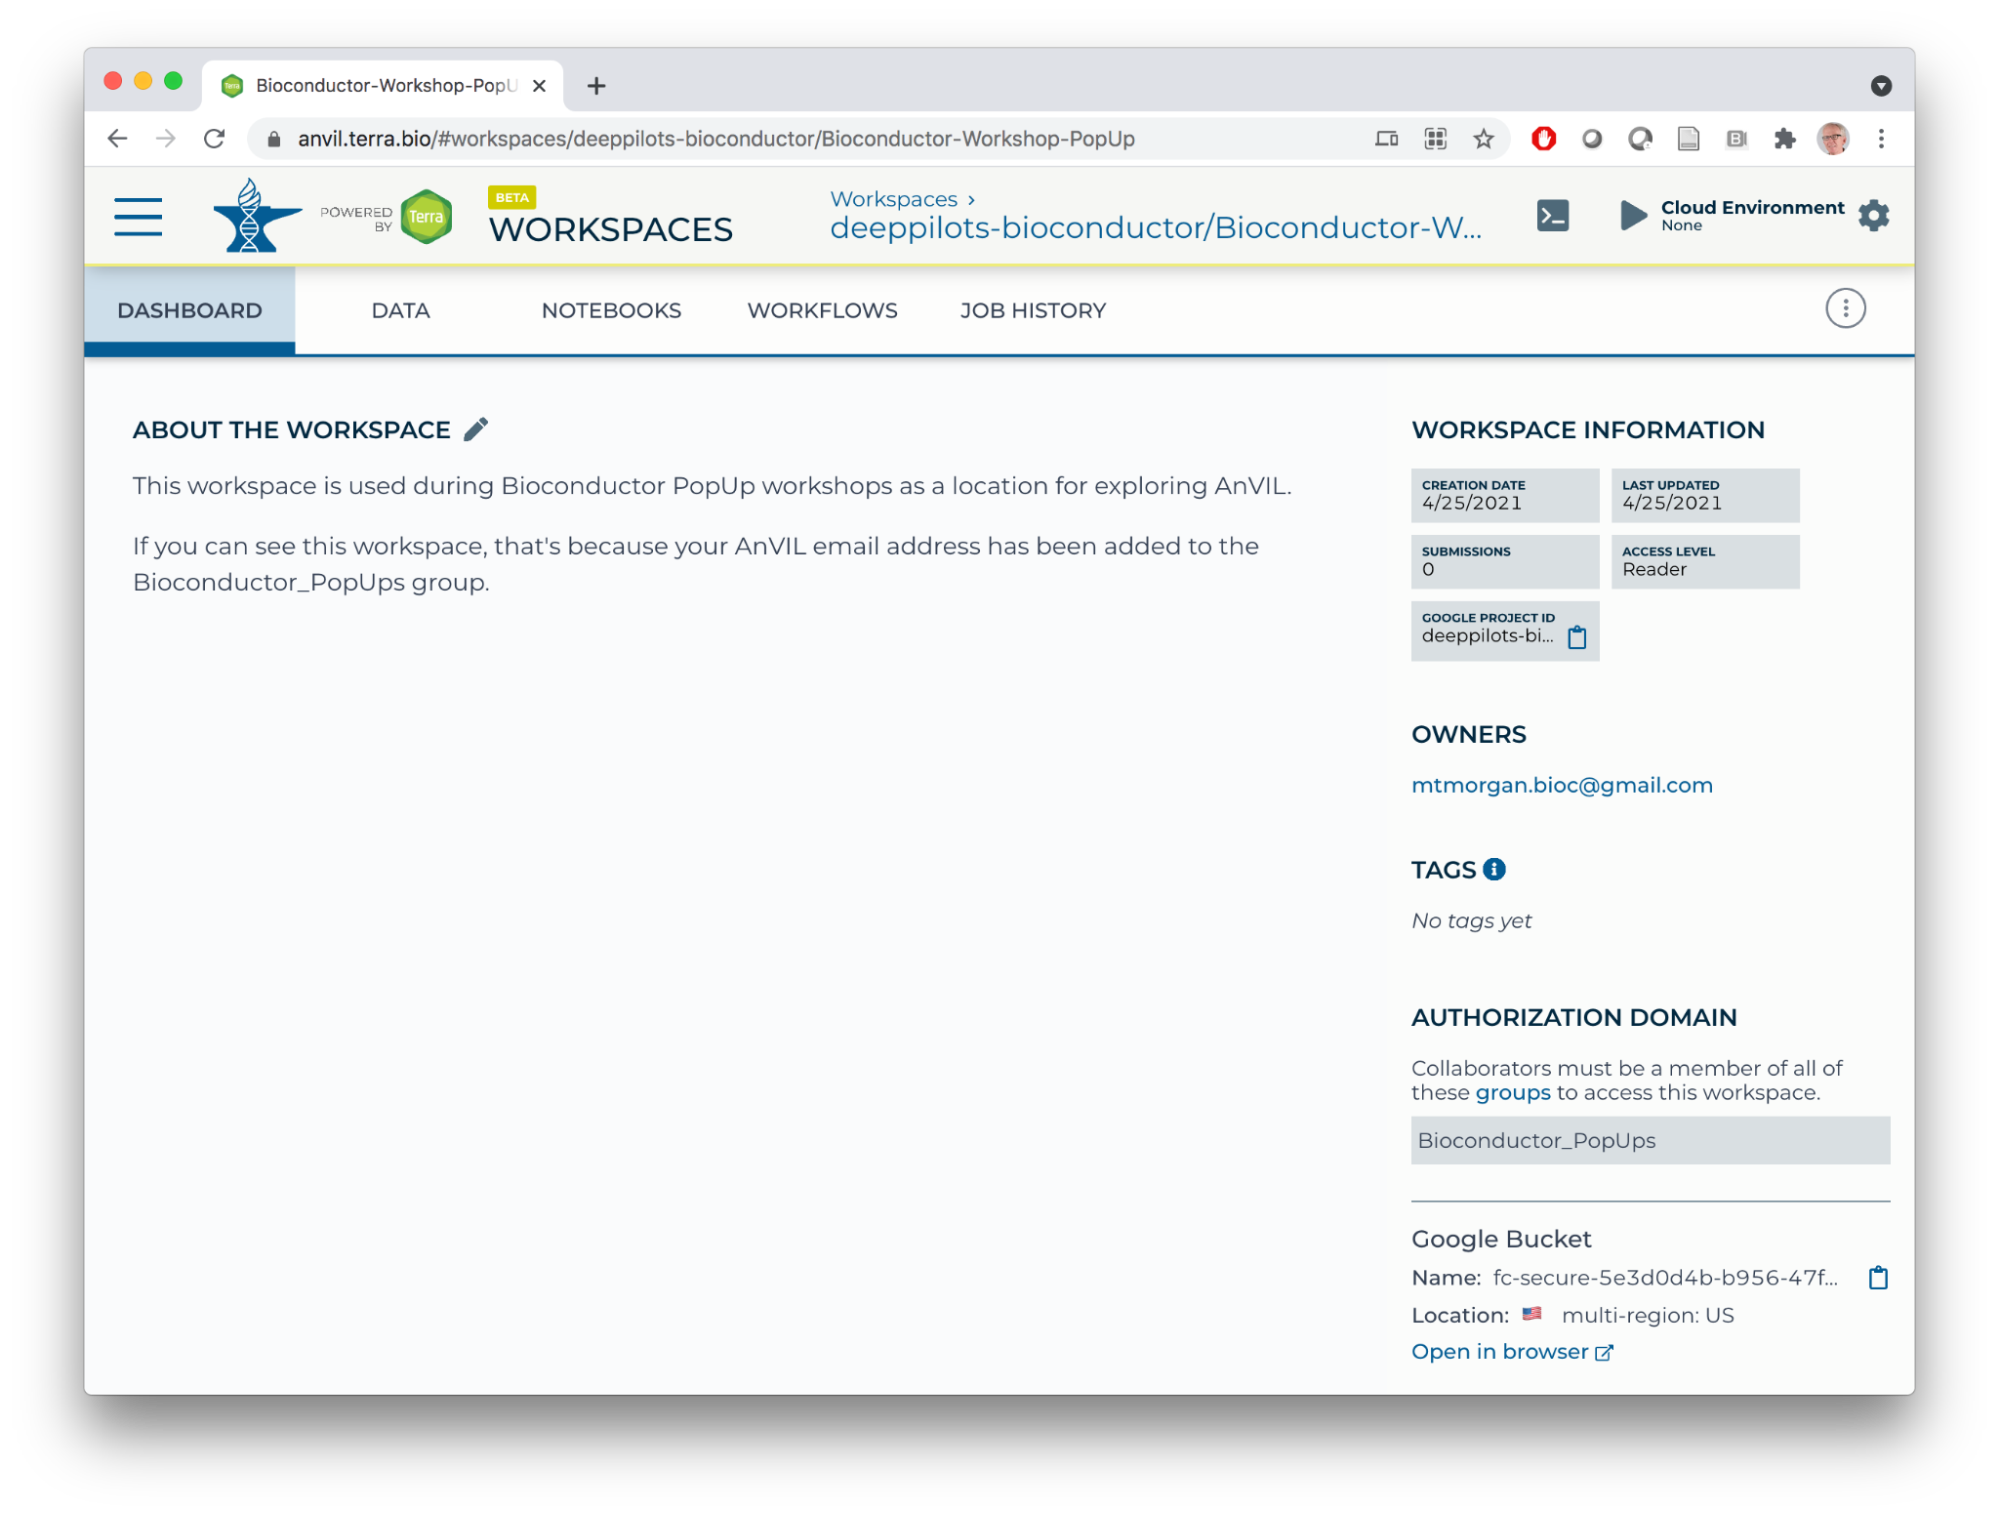Open the browser Extensions puzzle icon

pos(1784,138)
